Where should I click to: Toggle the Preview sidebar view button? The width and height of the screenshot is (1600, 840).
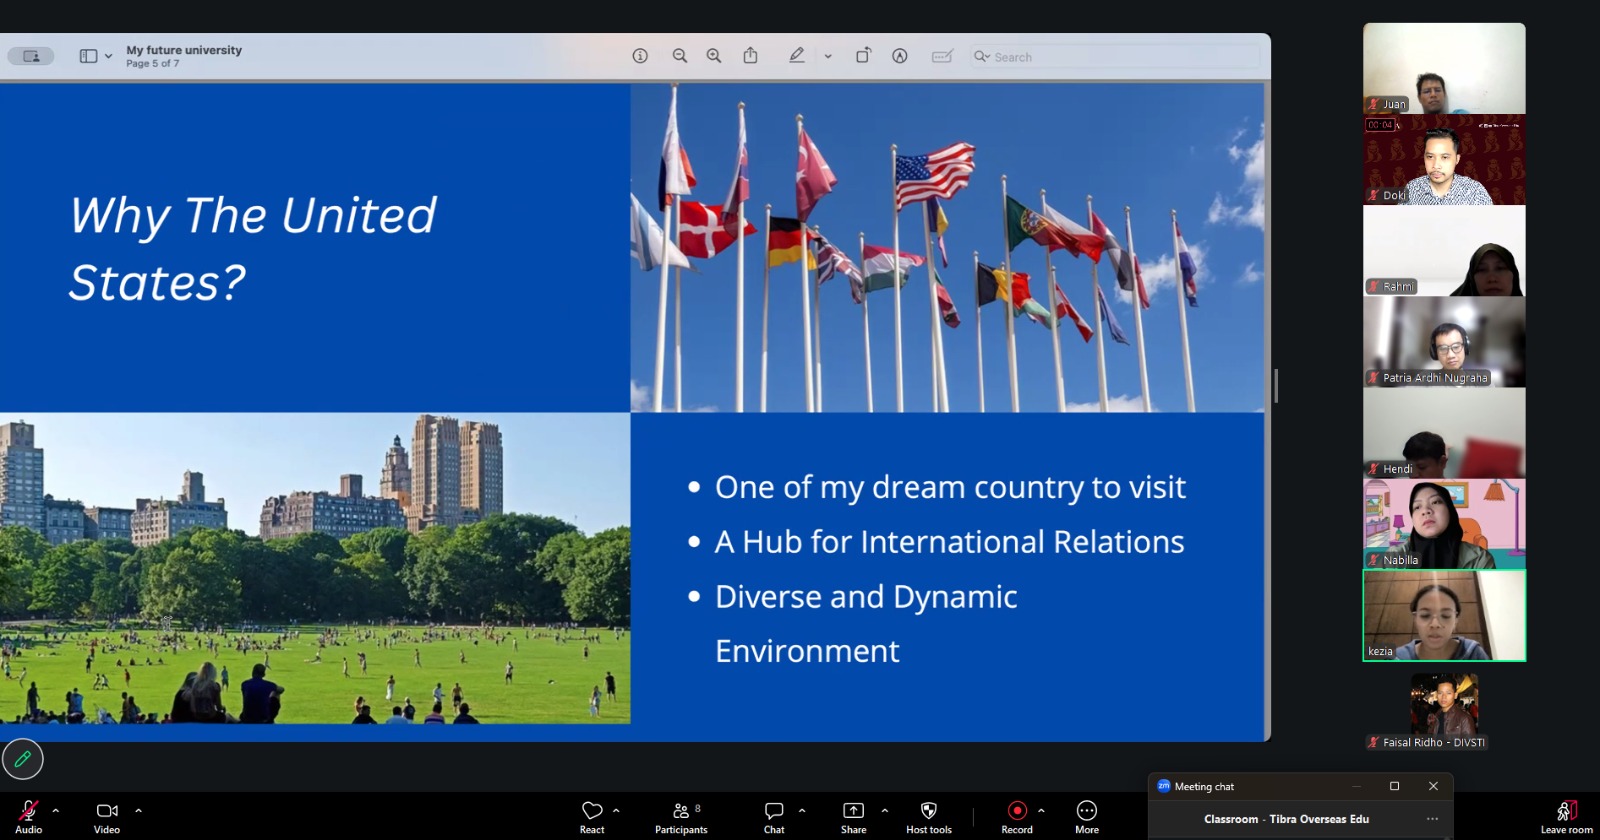point(88,56)
